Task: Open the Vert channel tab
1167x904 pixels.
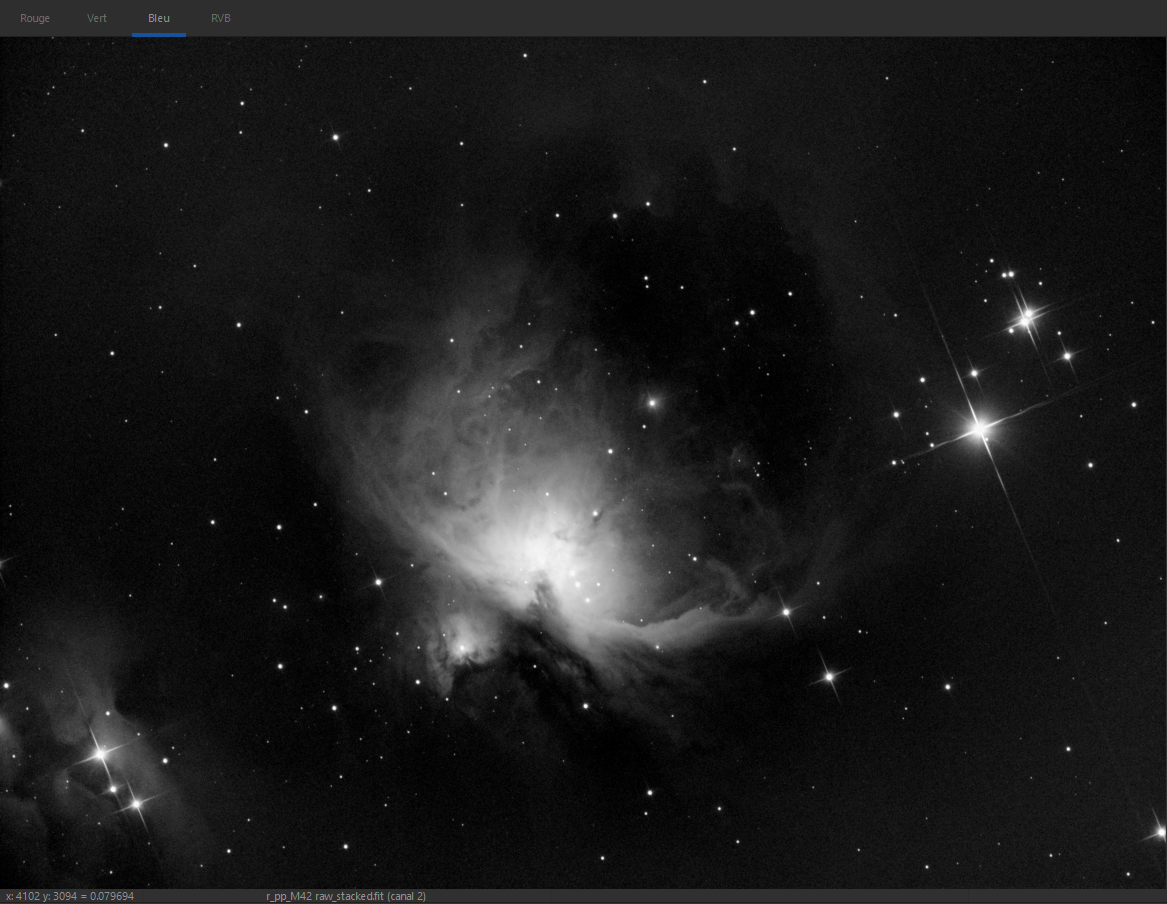Action: [x=97, y=18]
